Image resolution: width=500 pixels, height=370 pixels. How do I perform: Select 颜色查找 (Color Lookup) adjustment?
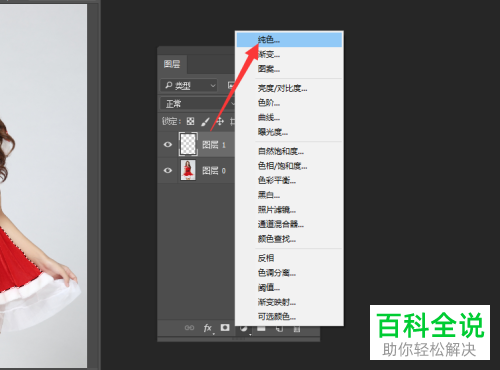pos(289,239)
